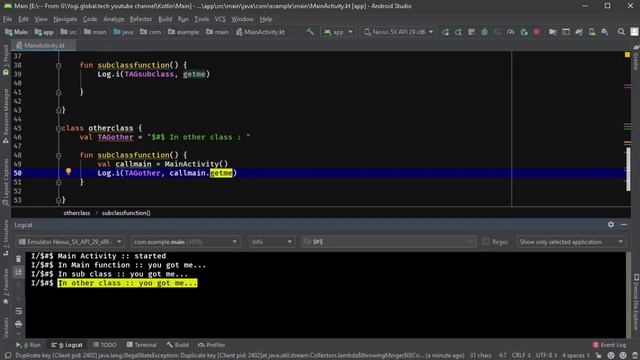Open the VCS menu
This screenshot has width=640, height=360.
coord(220,19)
